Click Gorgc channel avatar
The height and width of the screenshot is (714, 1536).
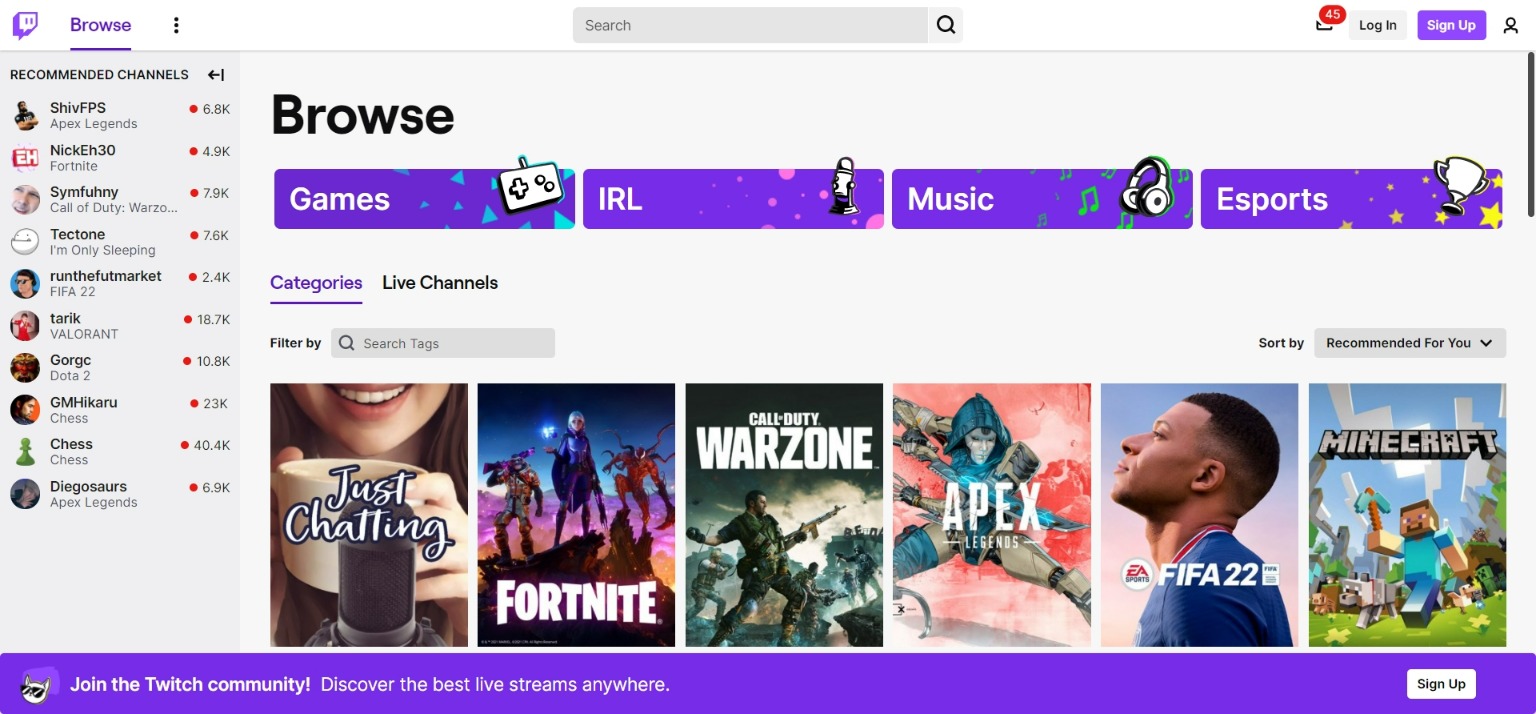point(25,368)
